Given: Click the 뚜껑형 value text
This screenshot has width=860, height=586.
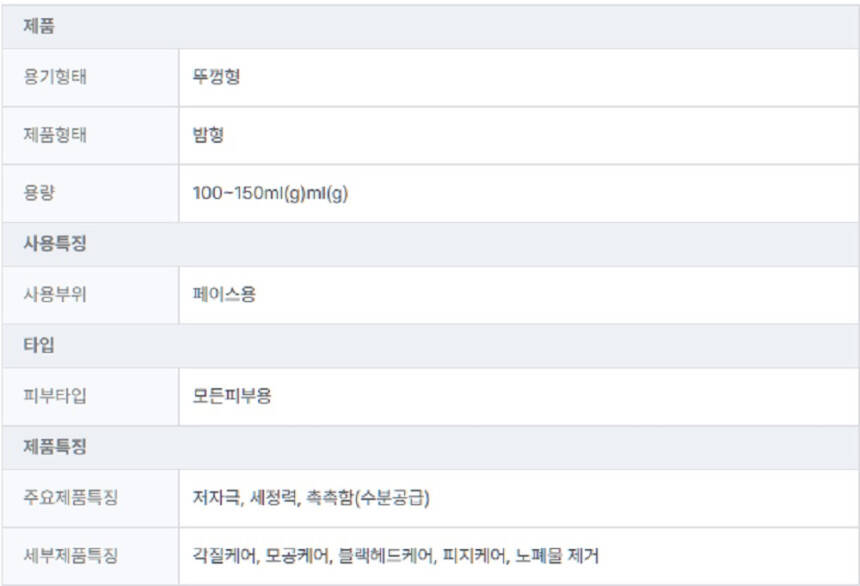Looking at the screenshot, I should (x=216, y=77).
